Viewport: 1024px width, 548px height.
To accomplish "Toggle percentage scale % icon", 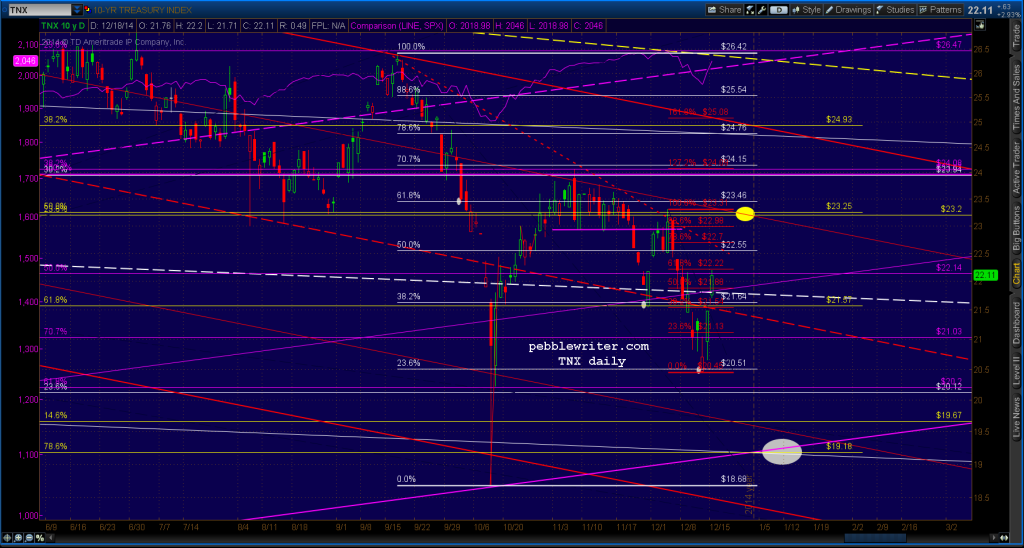I will (x=40, y=538).
